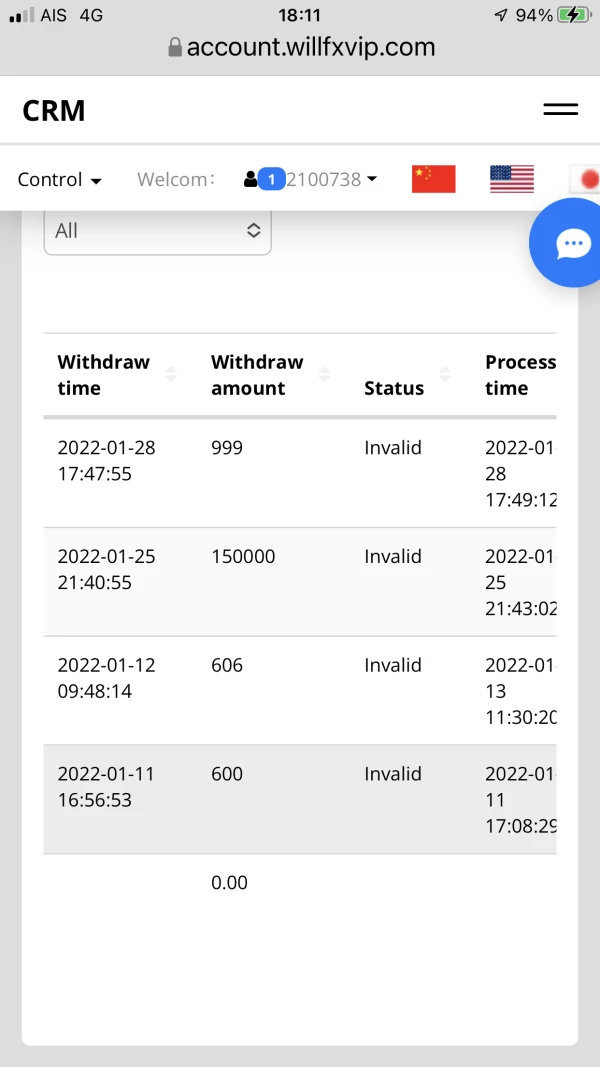Switch language using the Chinese flag
Screen dimensions: 600x1067
pyautogui.click(x=433, y=179)
